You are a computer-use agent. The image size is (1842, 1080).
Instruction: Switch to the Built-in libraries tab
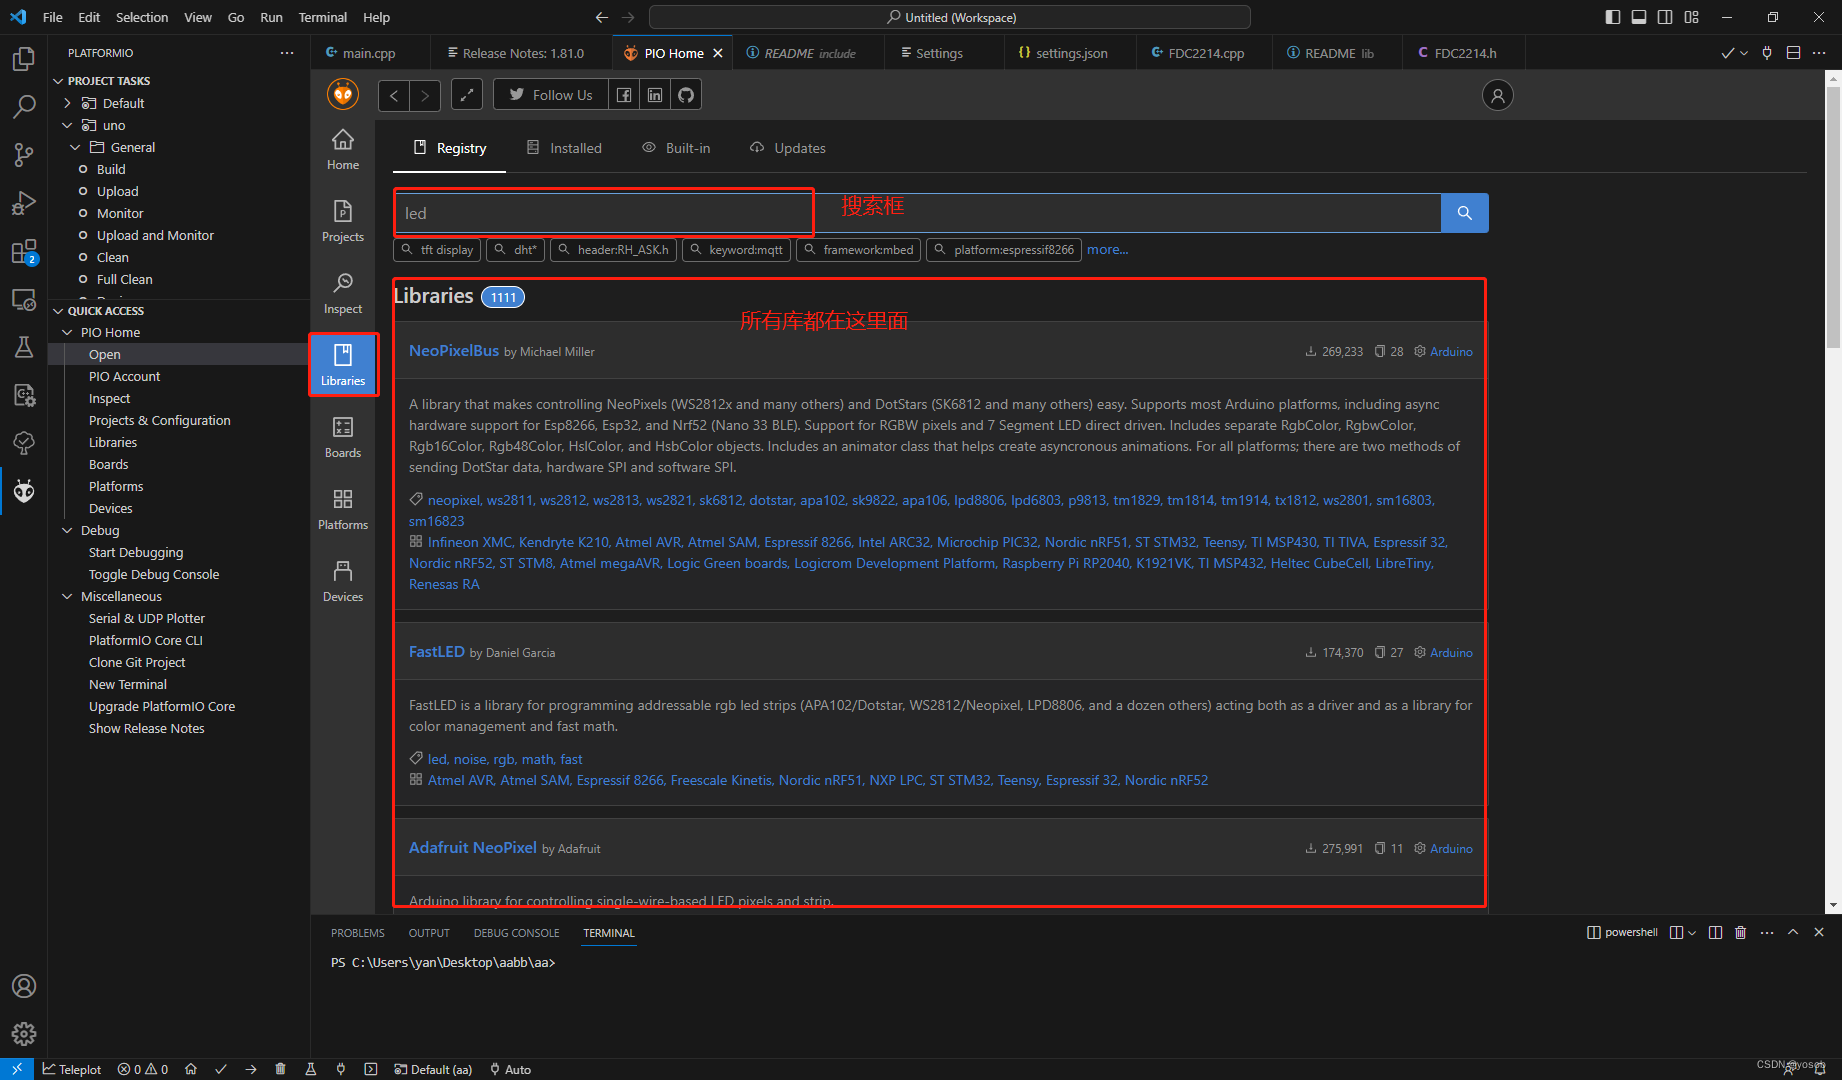[676, 148]
